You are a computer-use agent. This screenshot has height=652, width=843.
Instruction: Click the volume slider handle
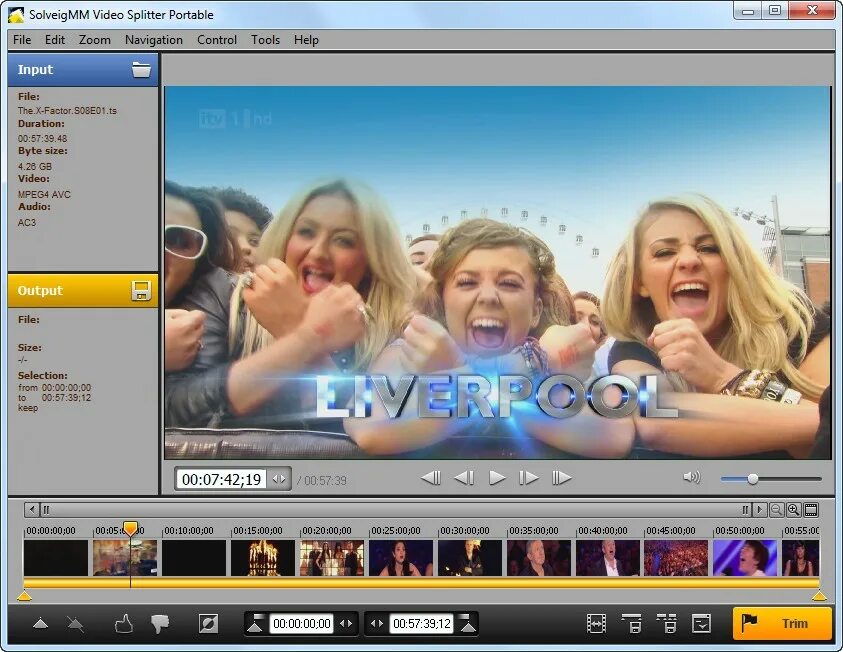753,478
